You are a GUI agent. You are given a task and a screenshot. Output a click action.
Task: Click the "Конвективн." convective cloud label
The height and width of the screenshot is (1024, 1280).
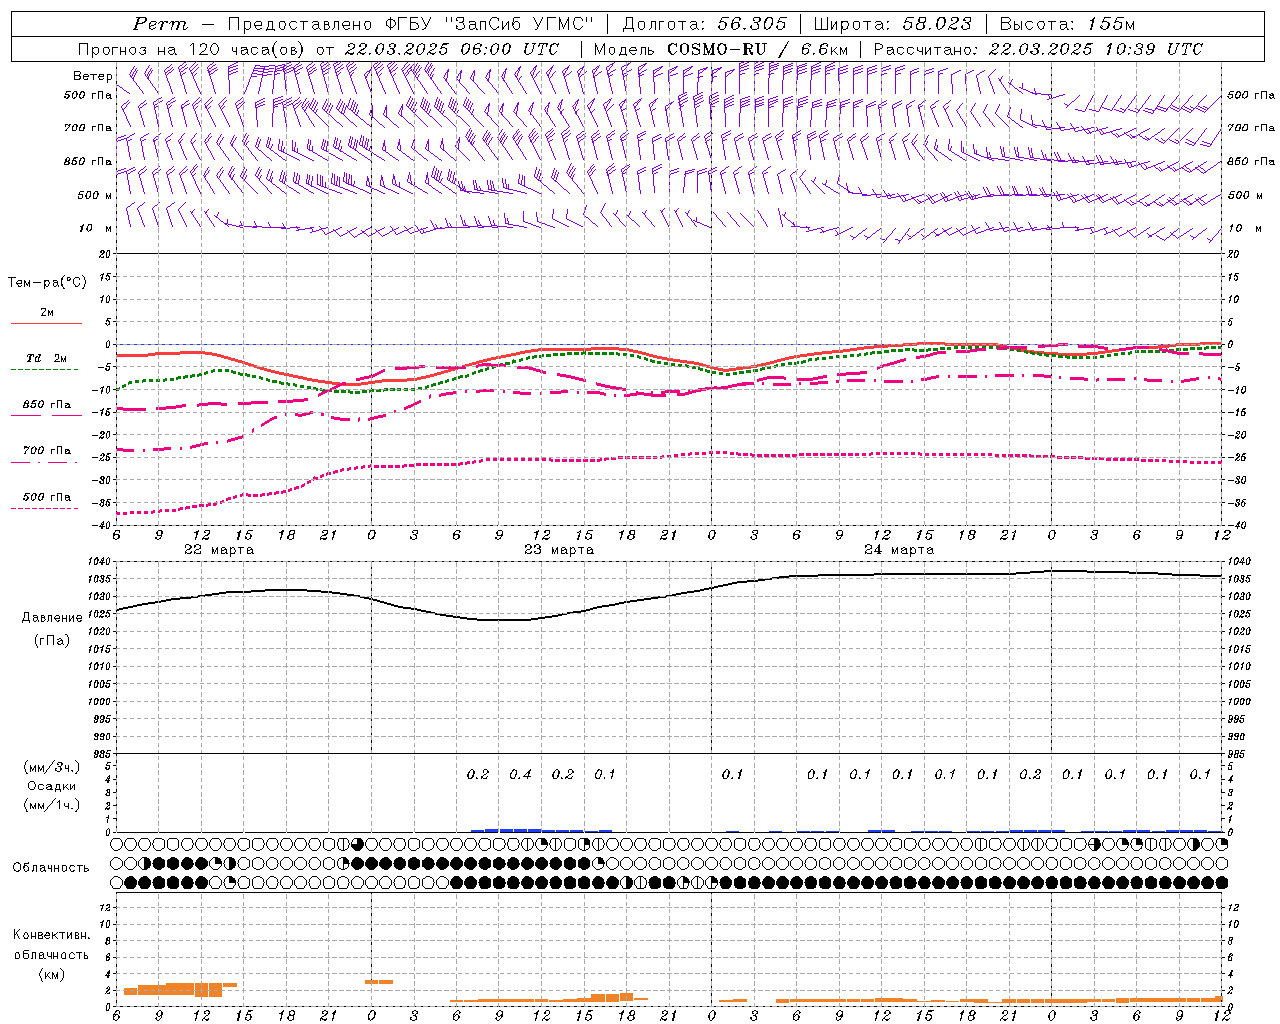tap(51, 935)
